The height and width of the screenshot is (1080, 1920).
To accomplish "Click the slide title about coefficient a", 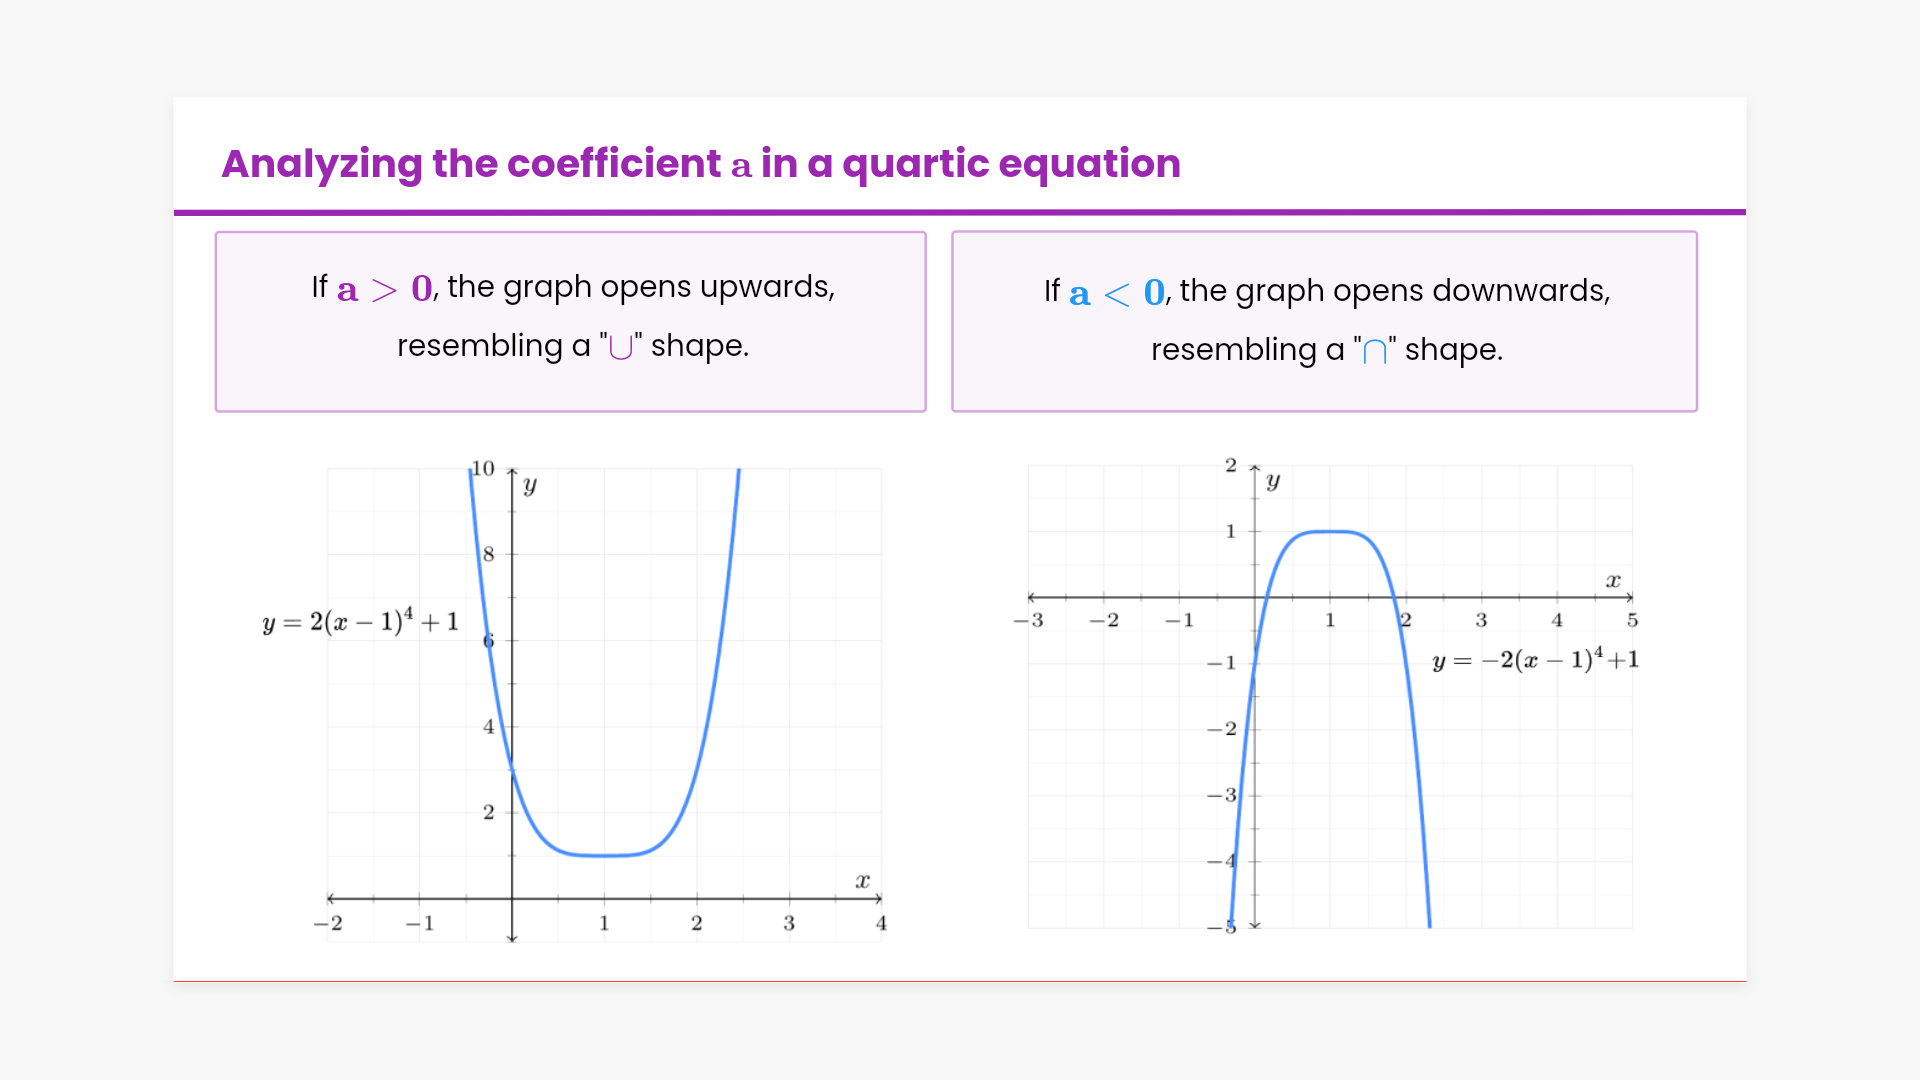I will pyautogui.click(x=700, y=164).
